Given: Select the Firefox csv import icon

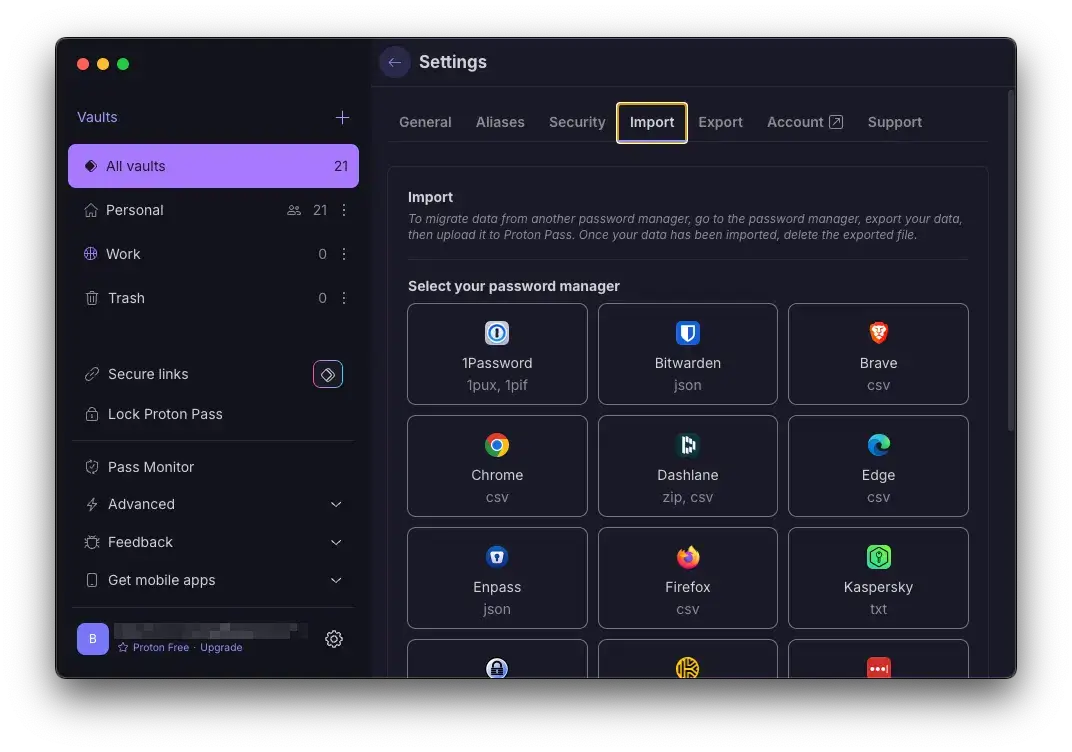Looking at the screenshot, I should pyautogui.click(x=687, y=557).
